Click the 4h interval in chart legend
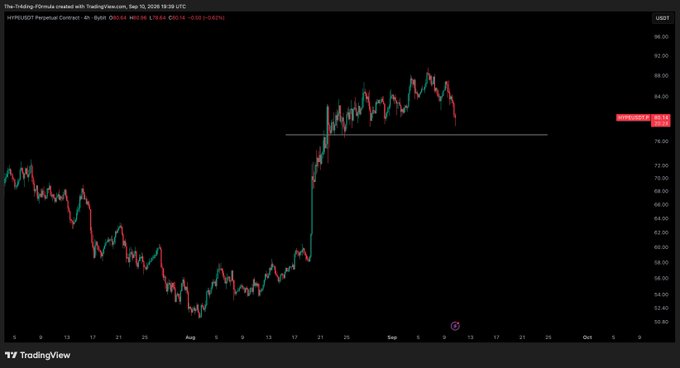The width and height of the screenshot is (680, 368). 87,18
